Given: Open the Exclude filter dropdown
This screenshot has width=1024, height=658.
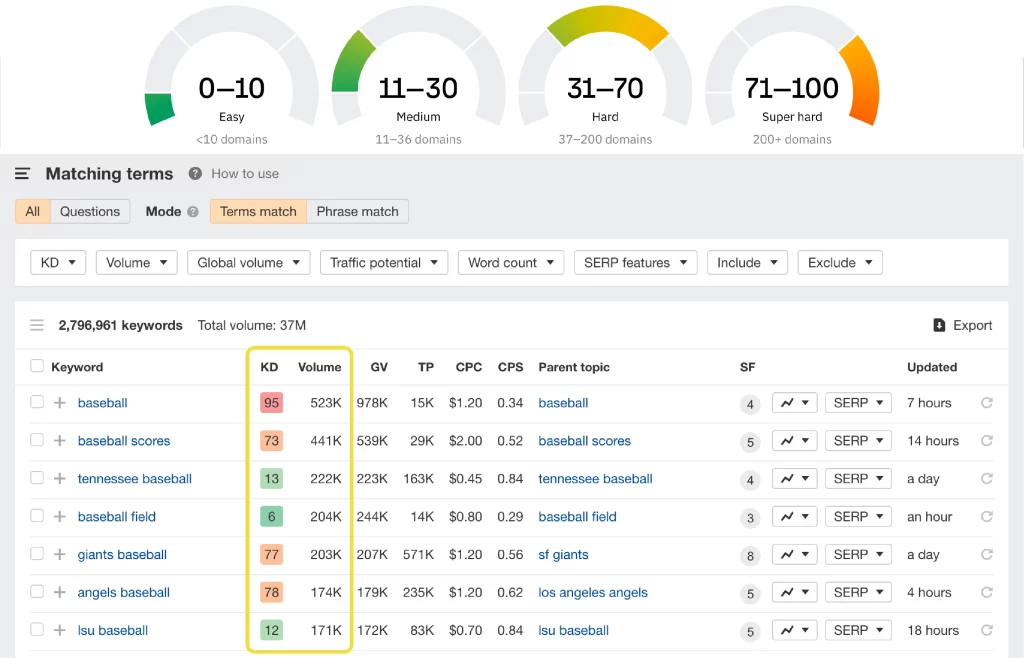Looking at the screenshot, I should tap(840, 262).
